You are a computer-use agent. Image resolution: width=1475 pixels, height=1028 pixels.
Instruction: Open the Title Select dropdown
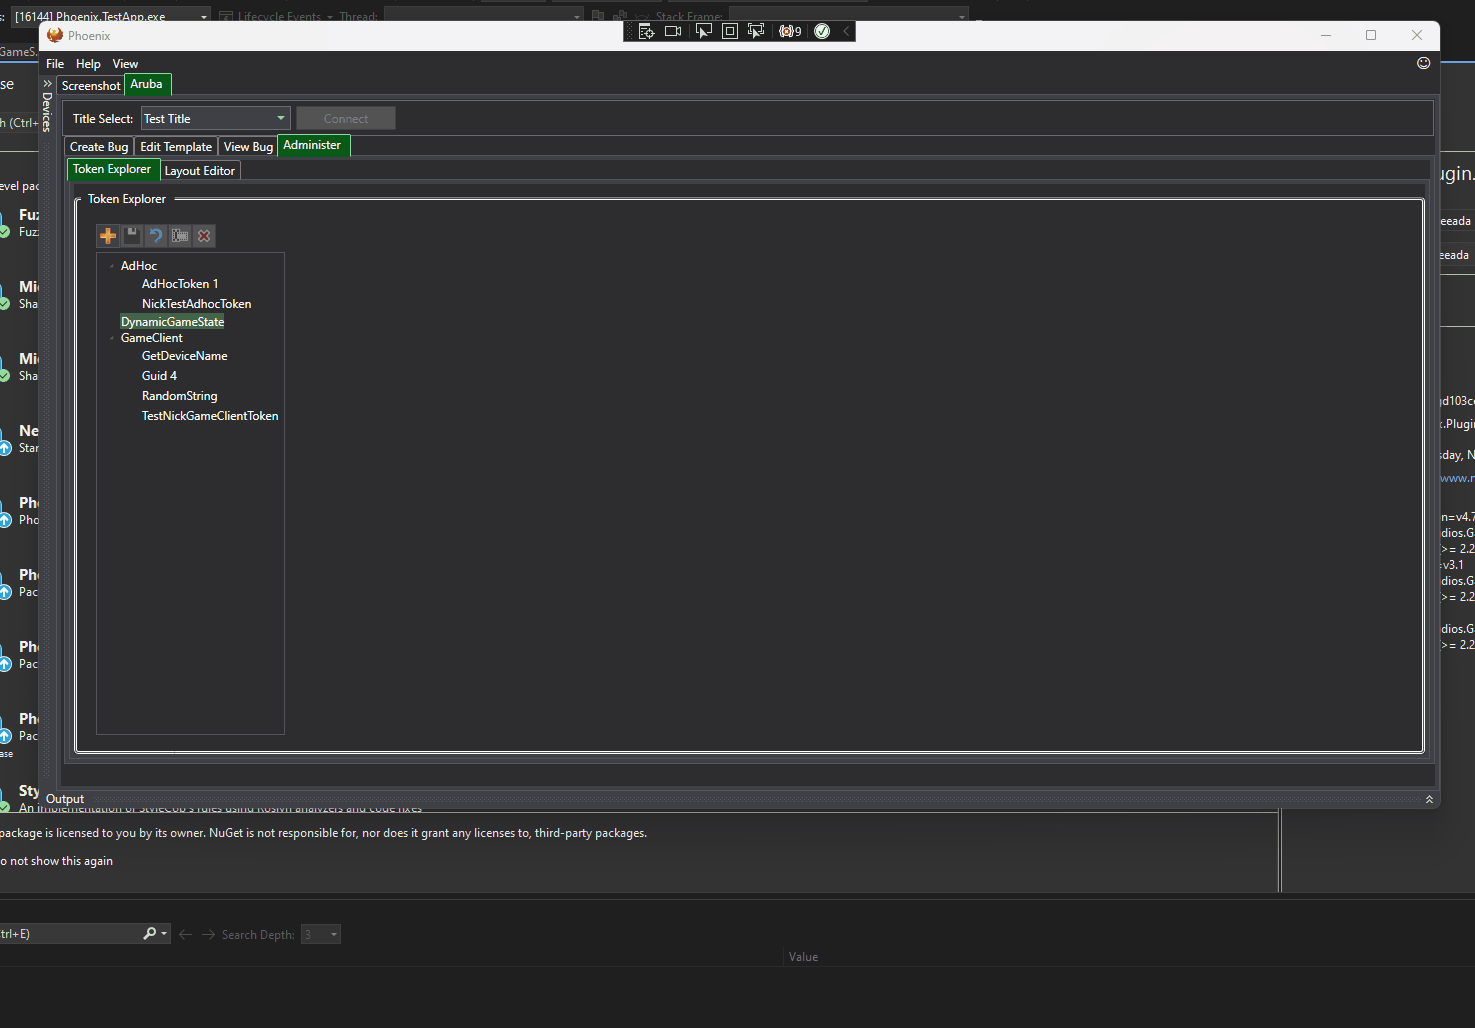tap(280, 118)
